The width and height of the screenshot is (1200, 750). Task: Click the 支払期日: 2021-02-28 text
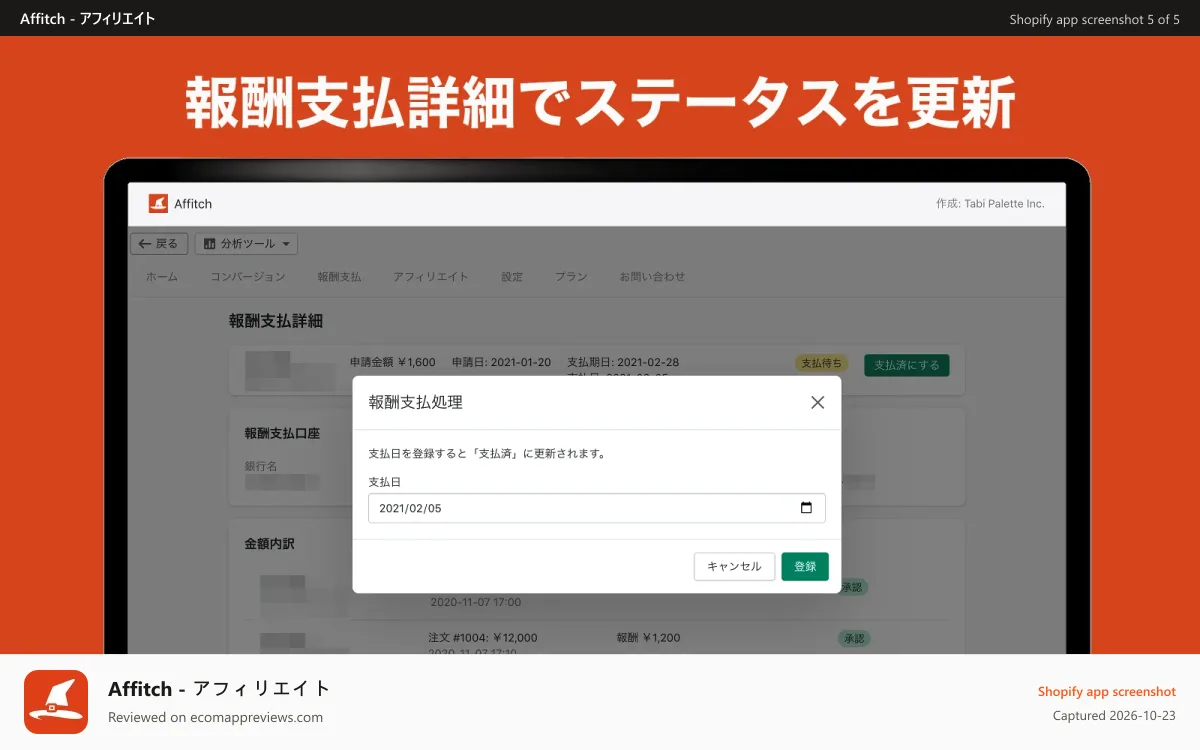622,362
